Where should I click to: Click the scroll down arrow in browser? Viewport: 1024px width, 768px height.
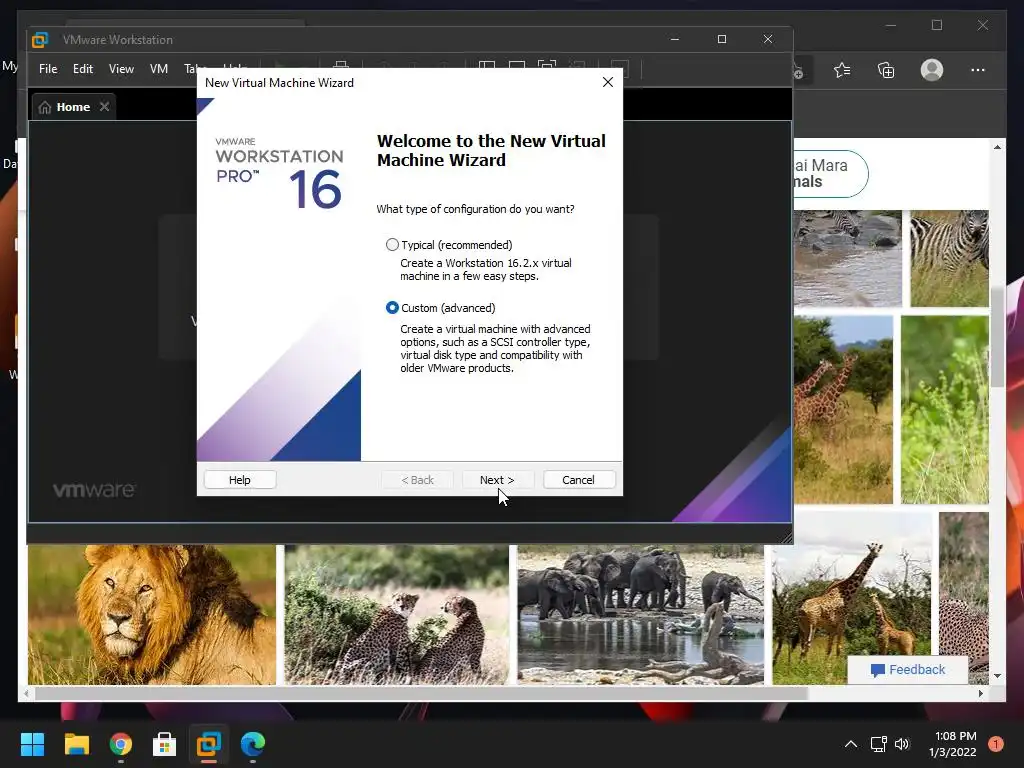(x=997, y=676)
